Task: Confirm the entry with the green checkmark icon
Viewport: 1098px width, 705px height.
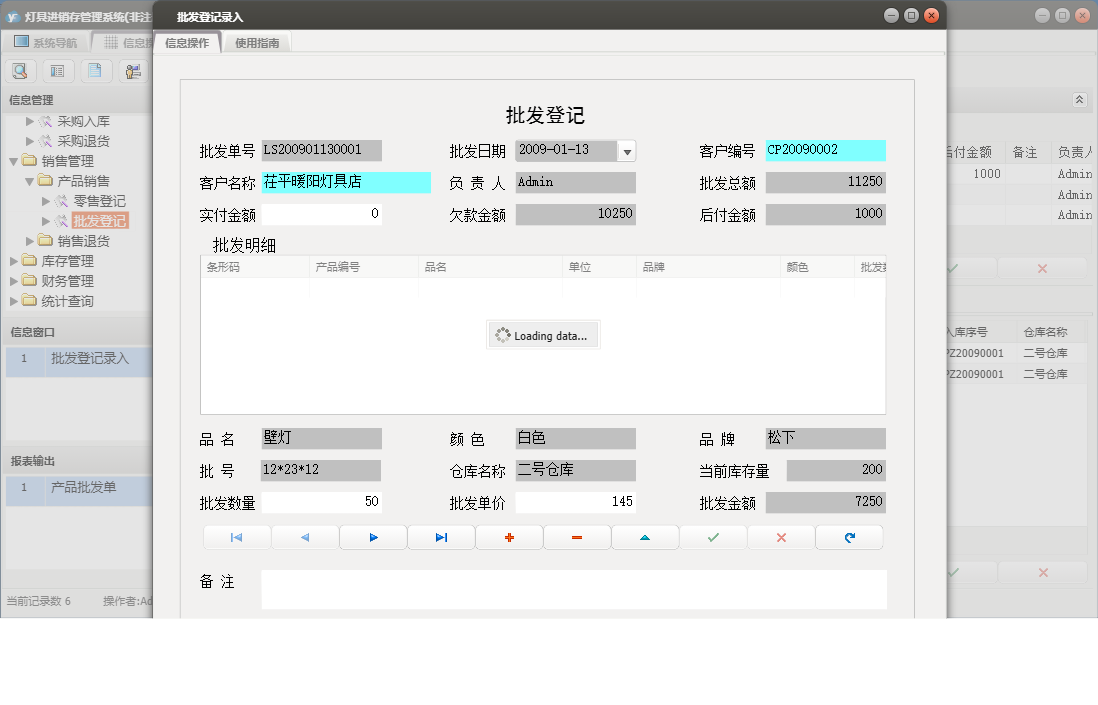Action: [x=713, y=537]
